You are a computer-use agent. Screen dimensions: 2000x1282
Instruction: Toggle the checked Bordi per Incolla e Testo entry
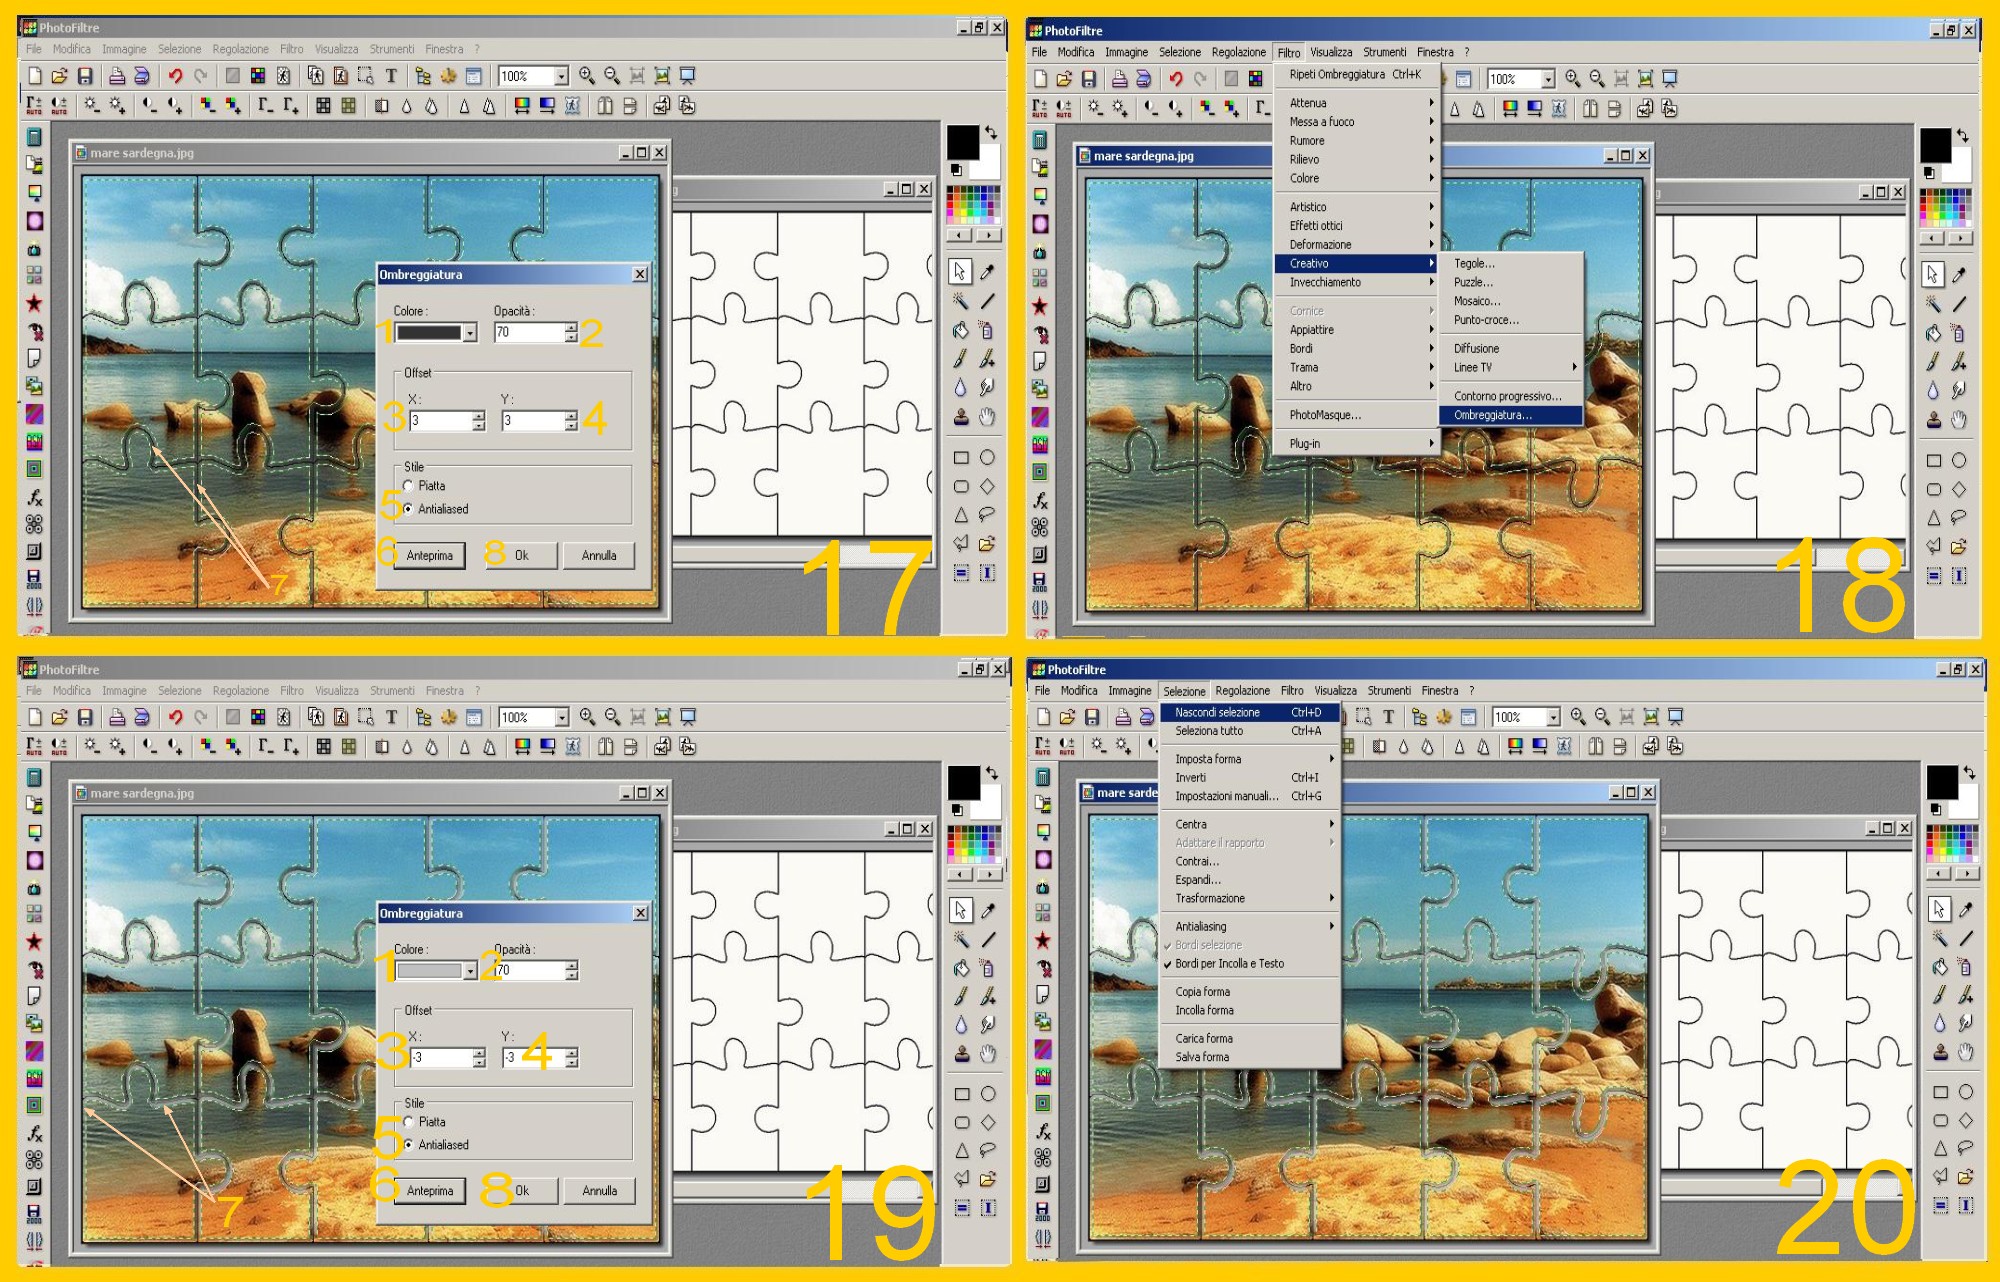click(x=1229, y=964)
